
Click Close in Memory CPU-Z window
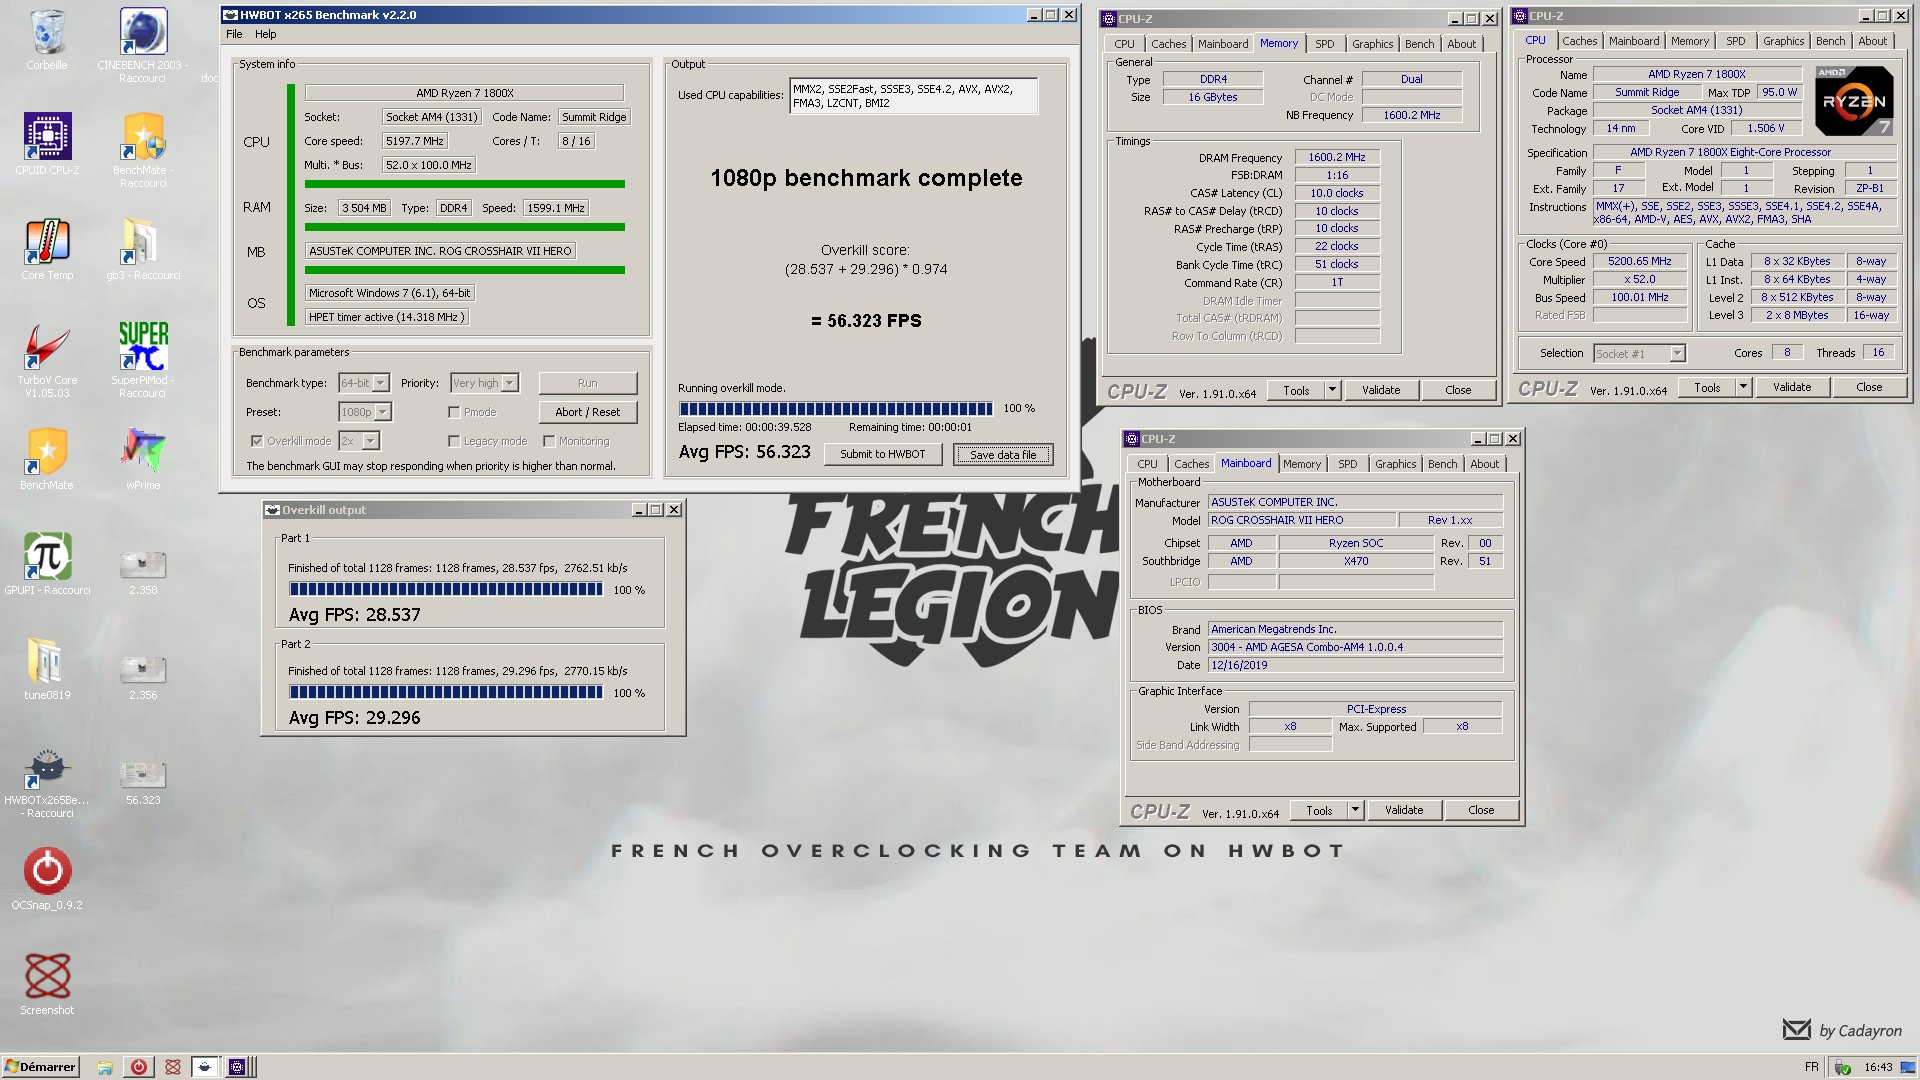pos(1458,390)
